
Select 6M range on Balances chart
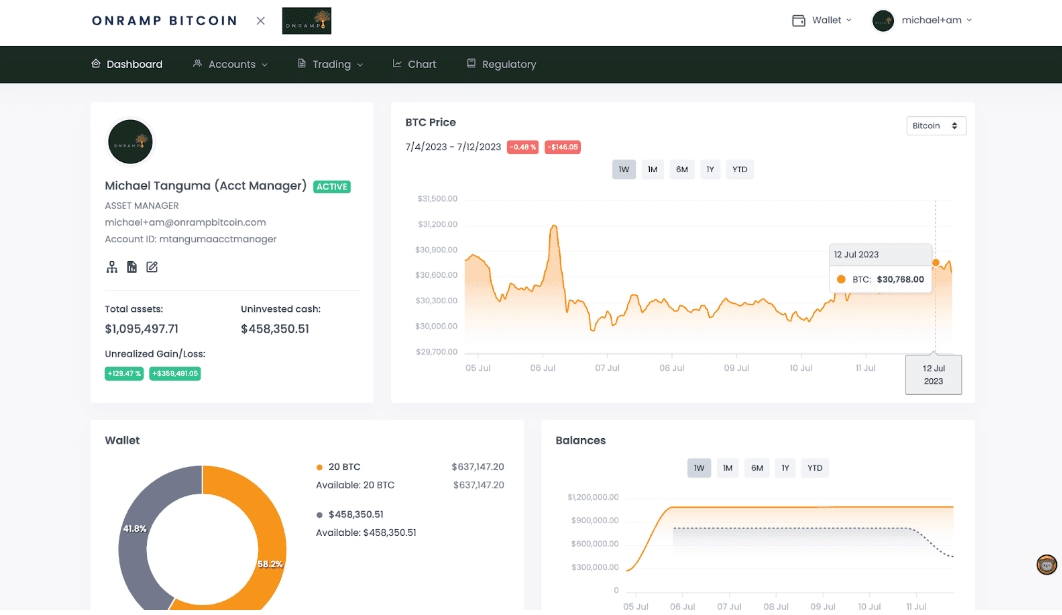[757, 468]
